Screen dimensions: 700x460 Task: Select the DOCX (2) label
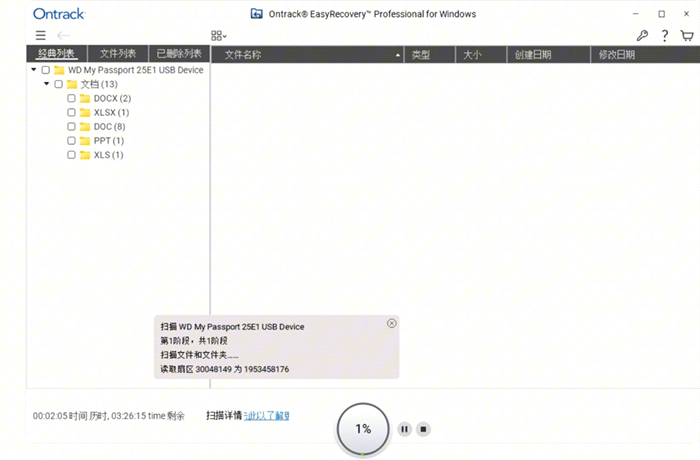click(112, 98)
